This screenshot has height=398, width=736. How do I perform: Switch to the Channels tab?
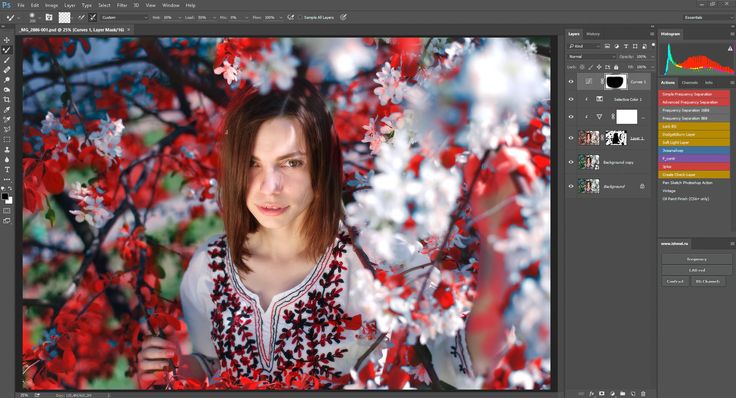point(690,83)
